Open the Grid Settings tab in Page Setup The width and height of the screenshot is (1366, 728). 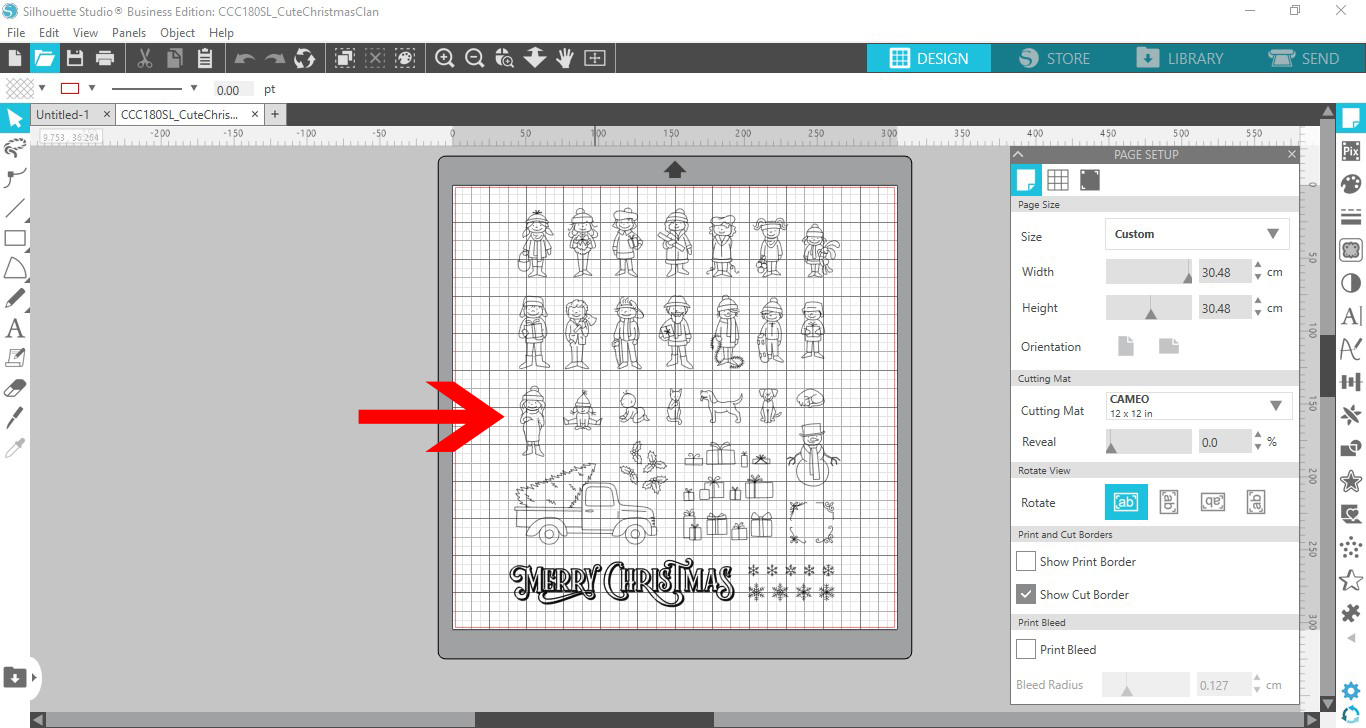click(1058, 180)
